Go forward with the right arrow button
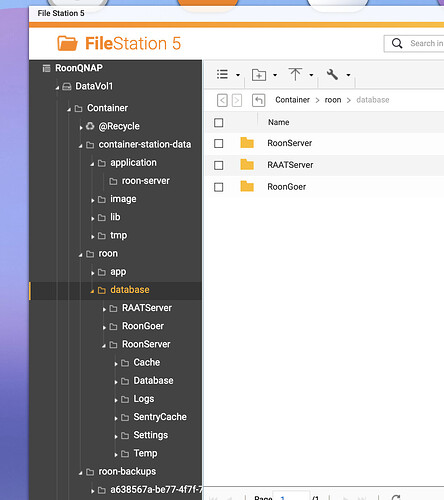The image size is (444, 500). (237, 100)
